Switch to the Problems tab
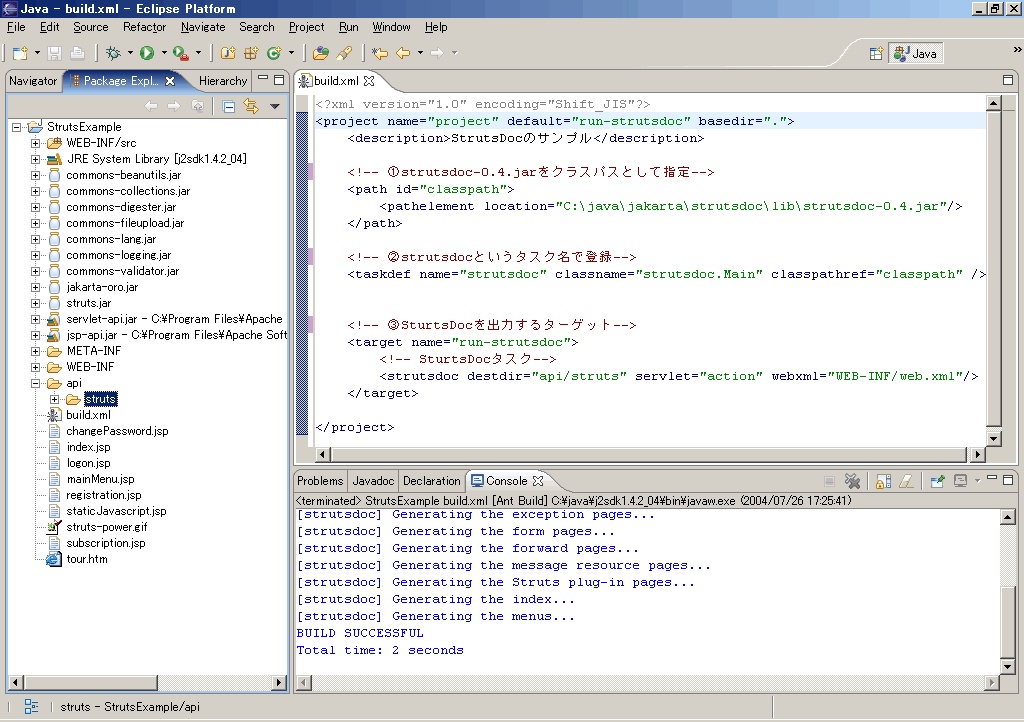Viewport: 1024px width, 722px height. 319,480
